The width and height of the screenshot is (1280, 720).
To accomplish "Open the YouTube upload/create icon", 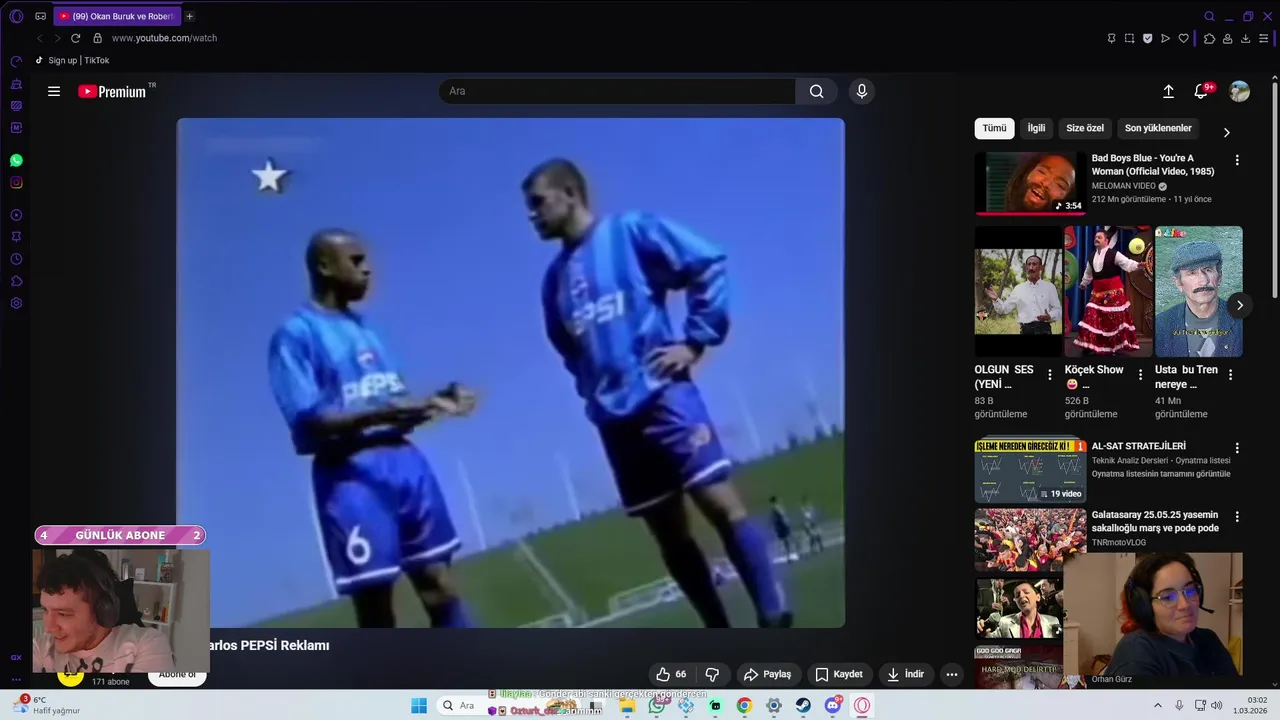I will click(x=1168, y=91).
